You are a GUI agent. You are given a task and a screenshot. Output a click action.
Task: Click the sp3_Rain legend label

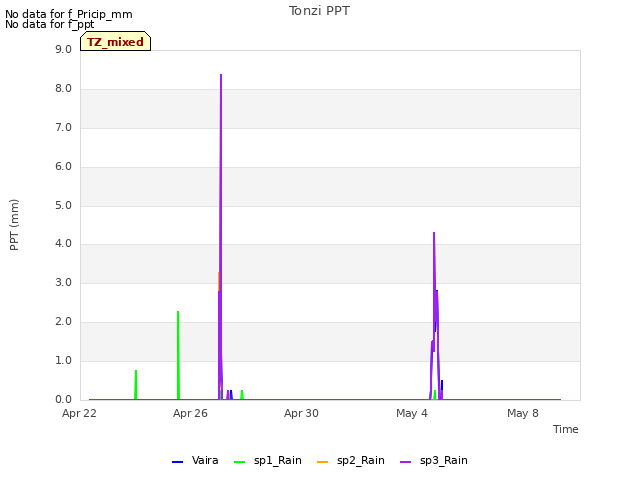pyautogui.click(x=444, y=460)
